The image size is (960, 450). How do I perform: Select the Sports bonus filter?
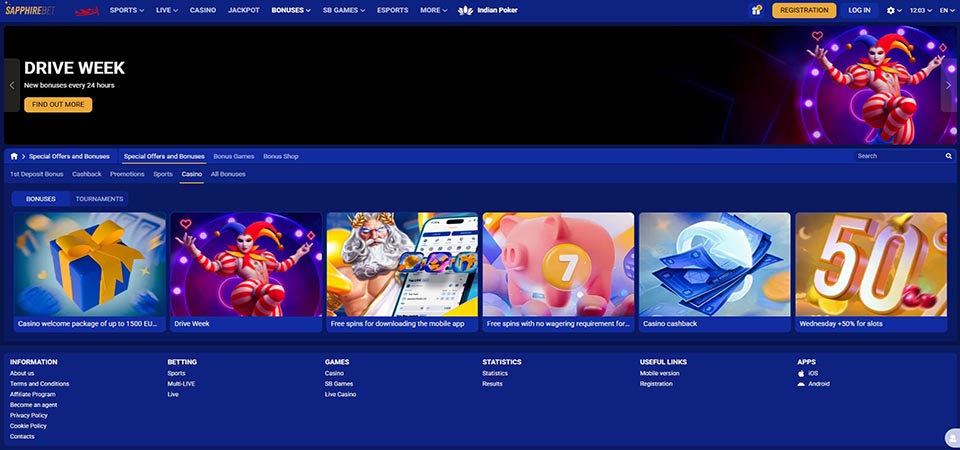[163, 174]
